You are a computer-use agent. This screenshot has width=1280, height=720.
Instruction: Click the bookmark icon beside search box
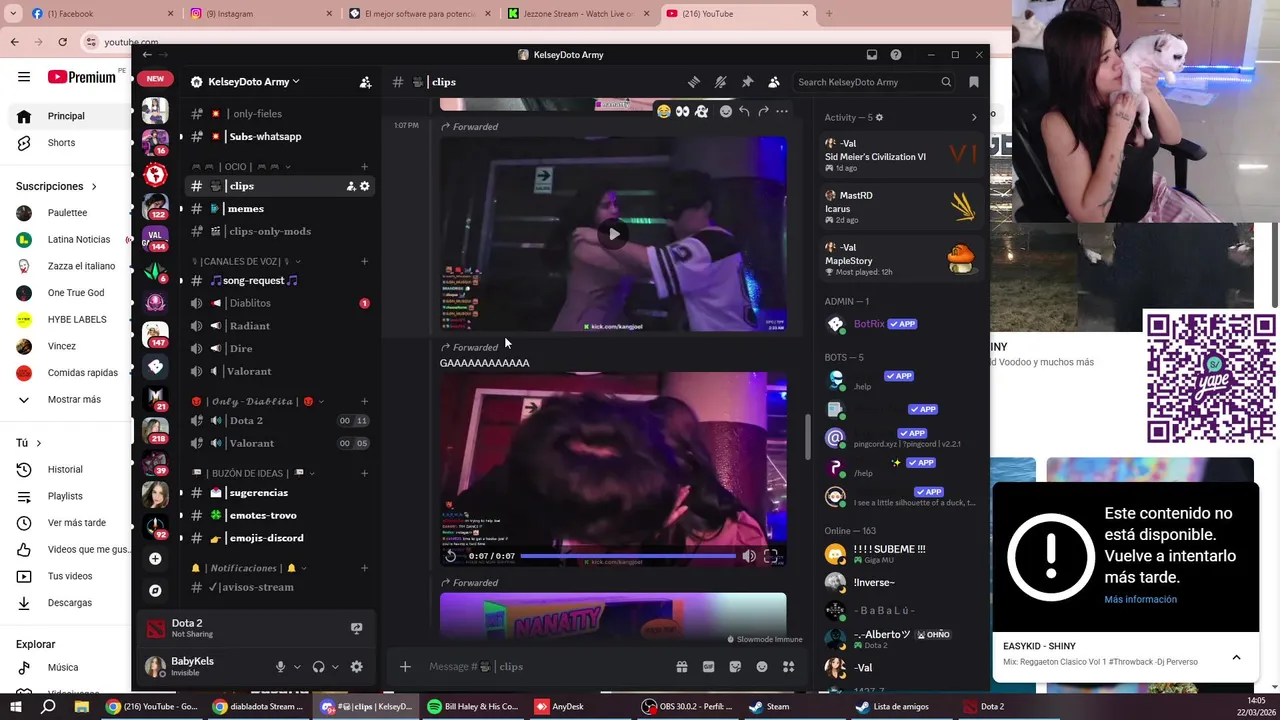[974, 82]
